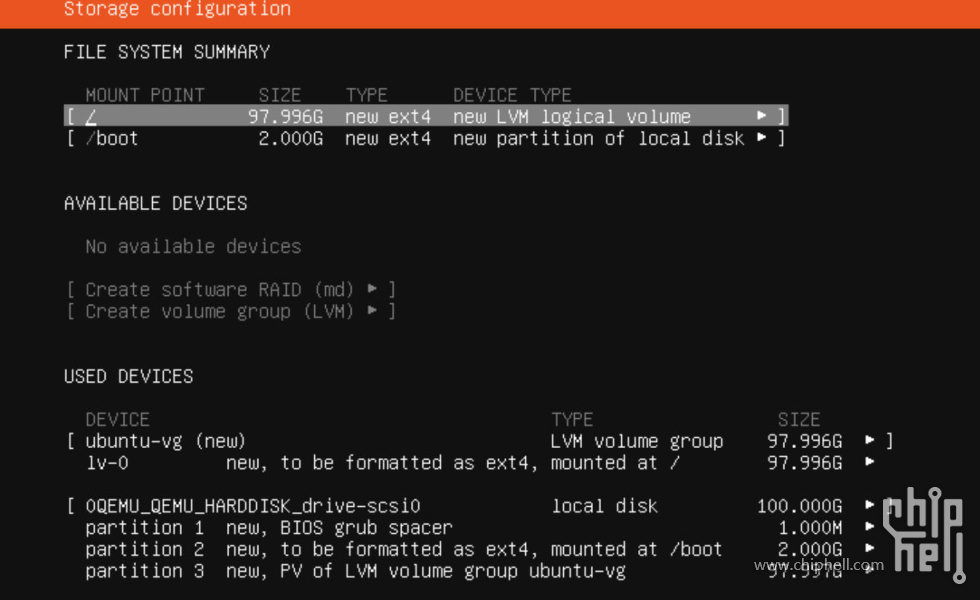Select ubuntu-vg (new) device
The width and height of the screenshot is (980, 600).
(480, 441)
